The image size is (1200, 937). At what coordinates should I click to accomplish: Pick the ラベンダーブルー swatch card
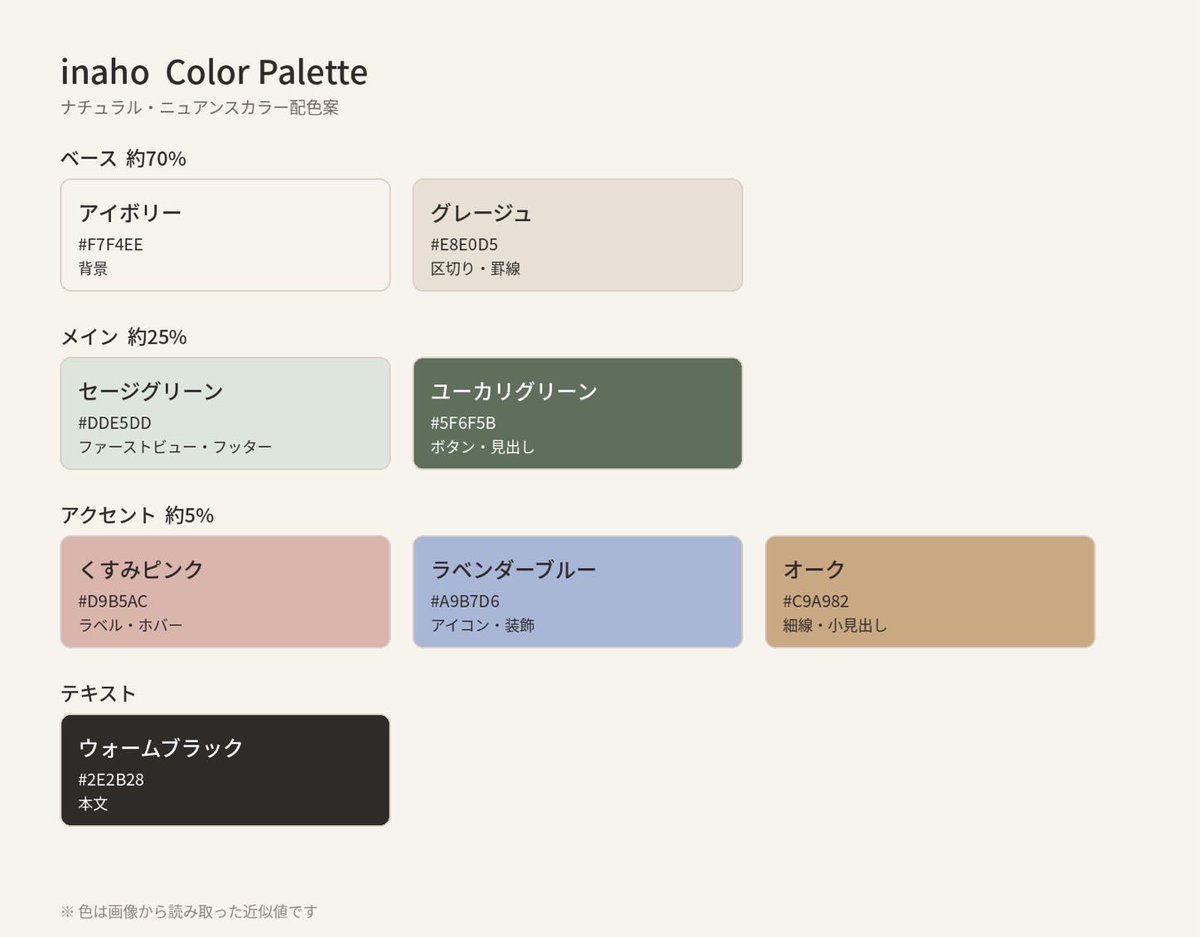pyautogui.click(x=578, y=592)
